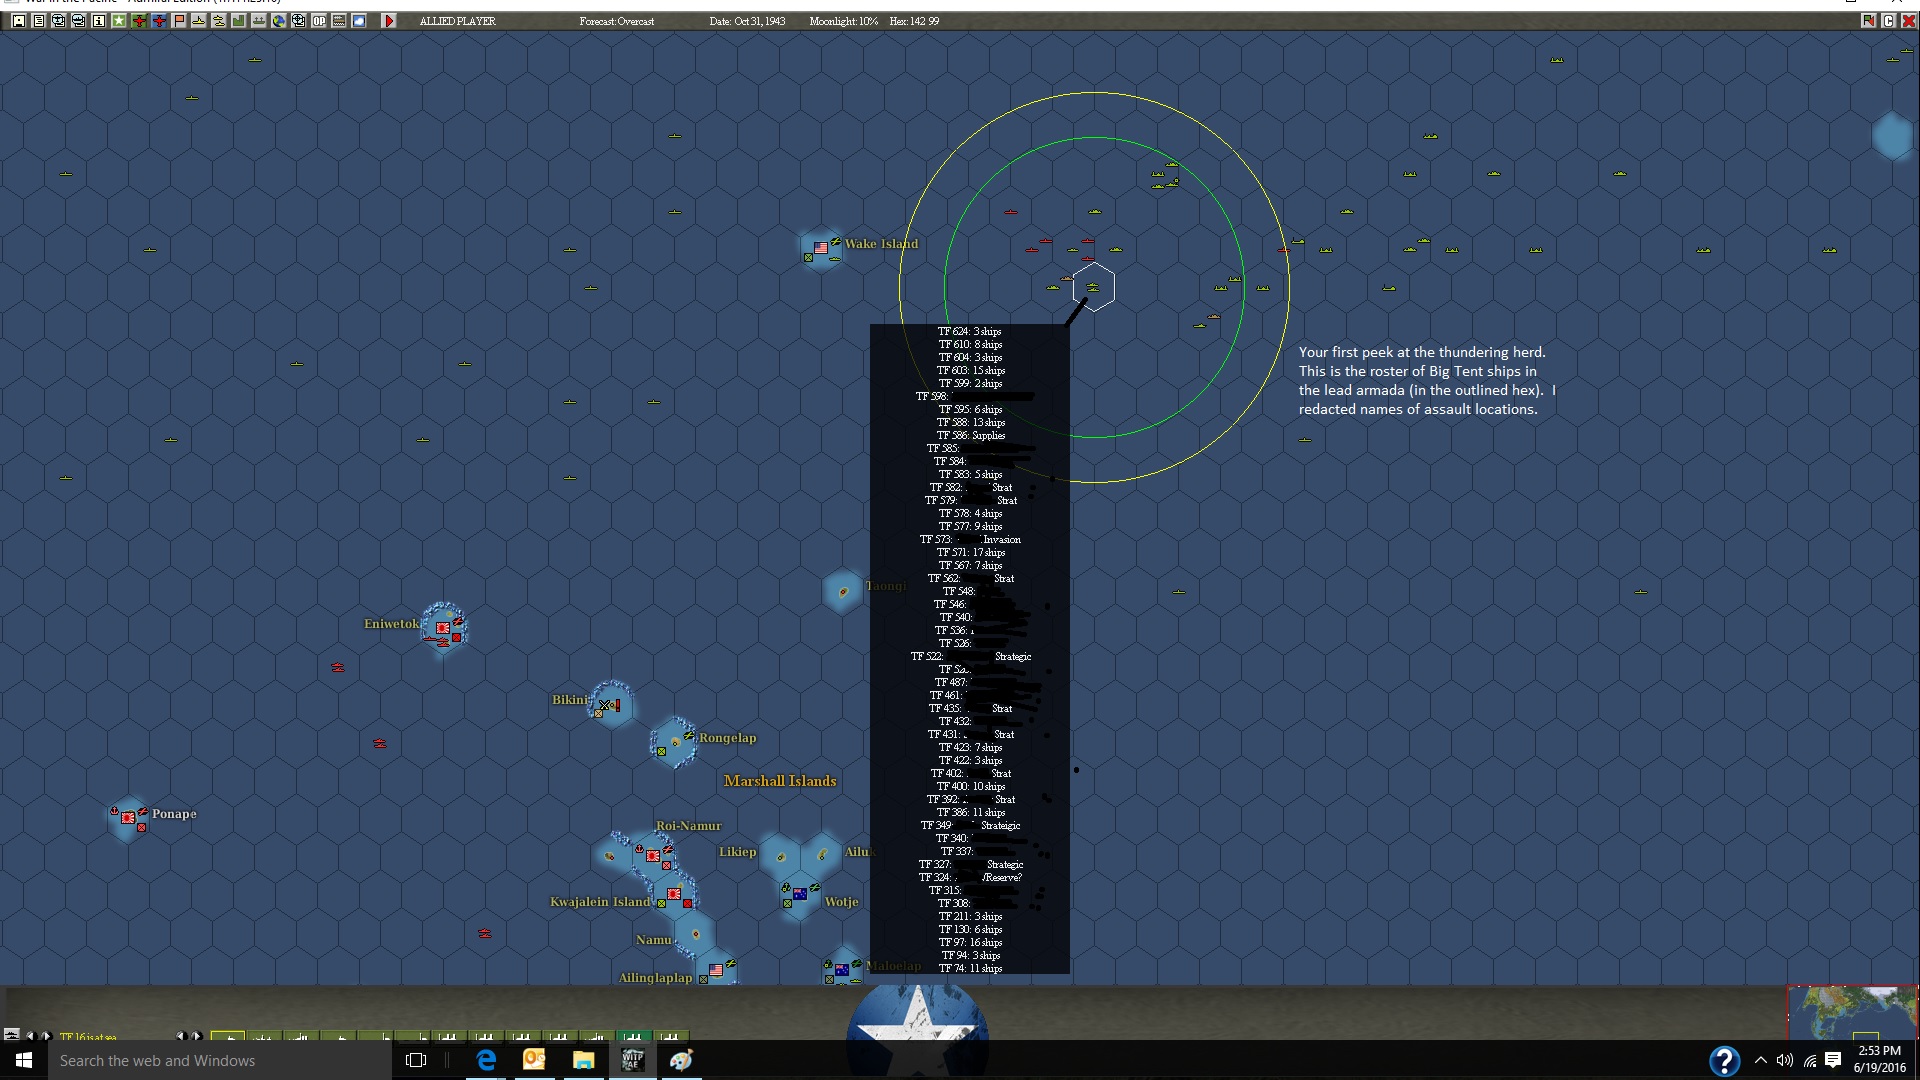Open the information 'i' screen icon
This screenshot has width=1920, height=1080.
point(99,21)
